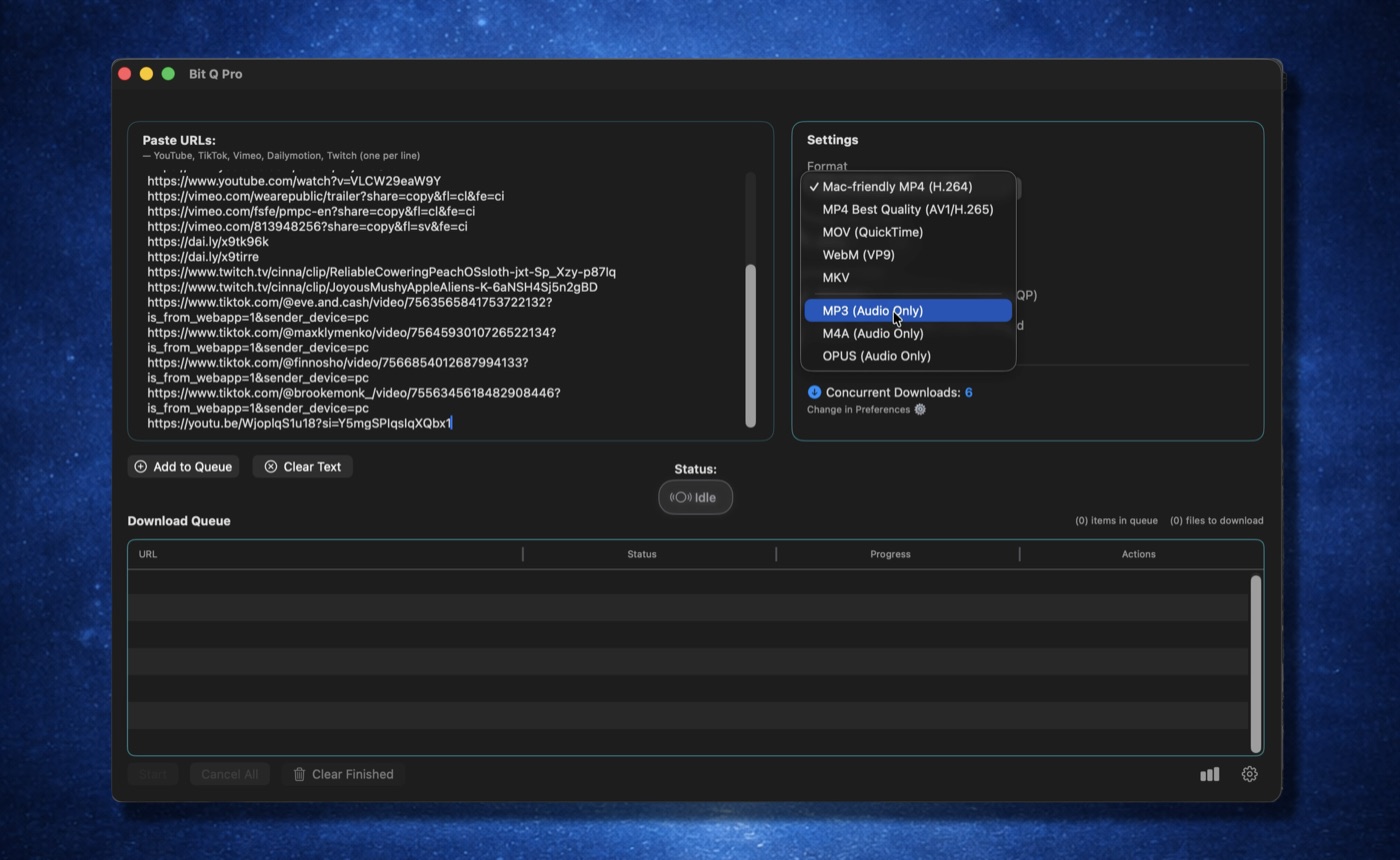Viewport: 1400px width, 860px height.
Task: Click the Status column header
Action: coord(642,554)
